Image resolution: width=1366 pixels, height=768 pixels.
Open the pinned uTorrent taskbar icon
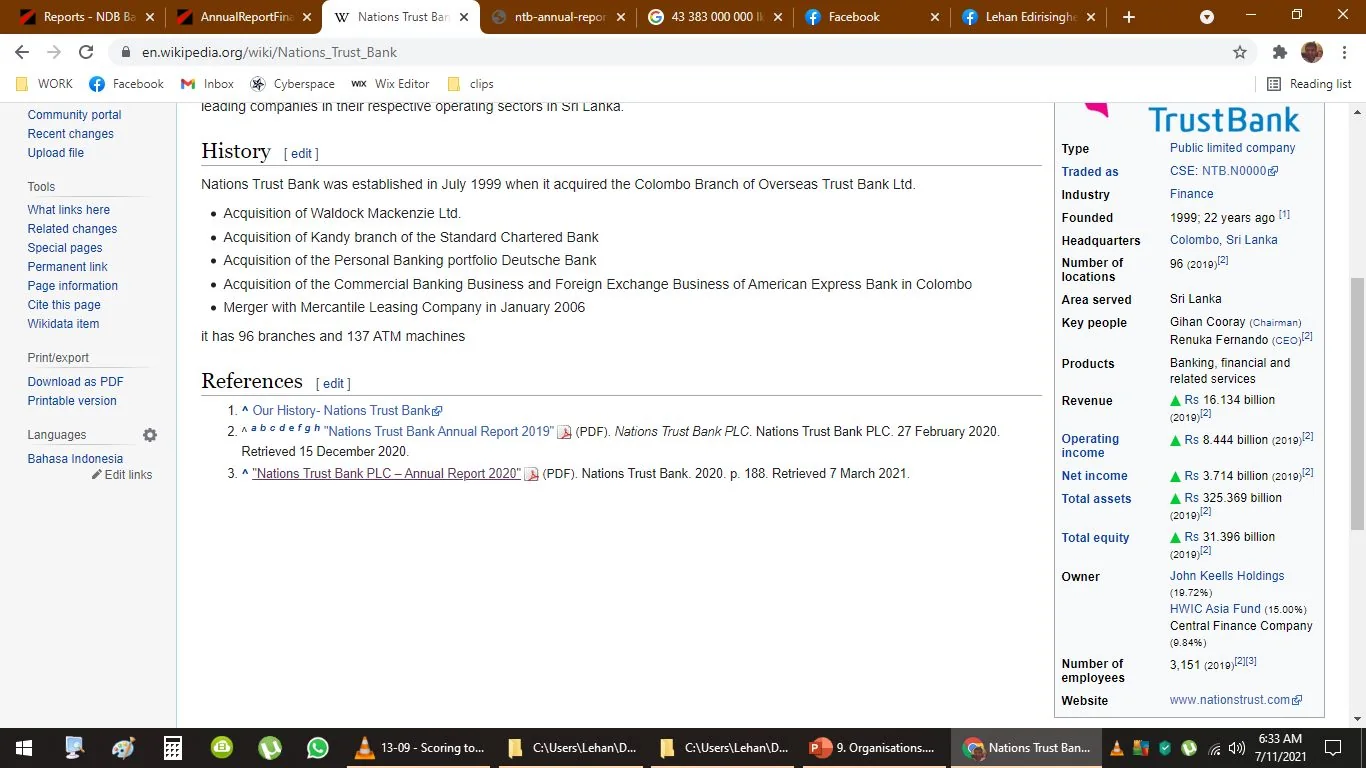(269, 748)
